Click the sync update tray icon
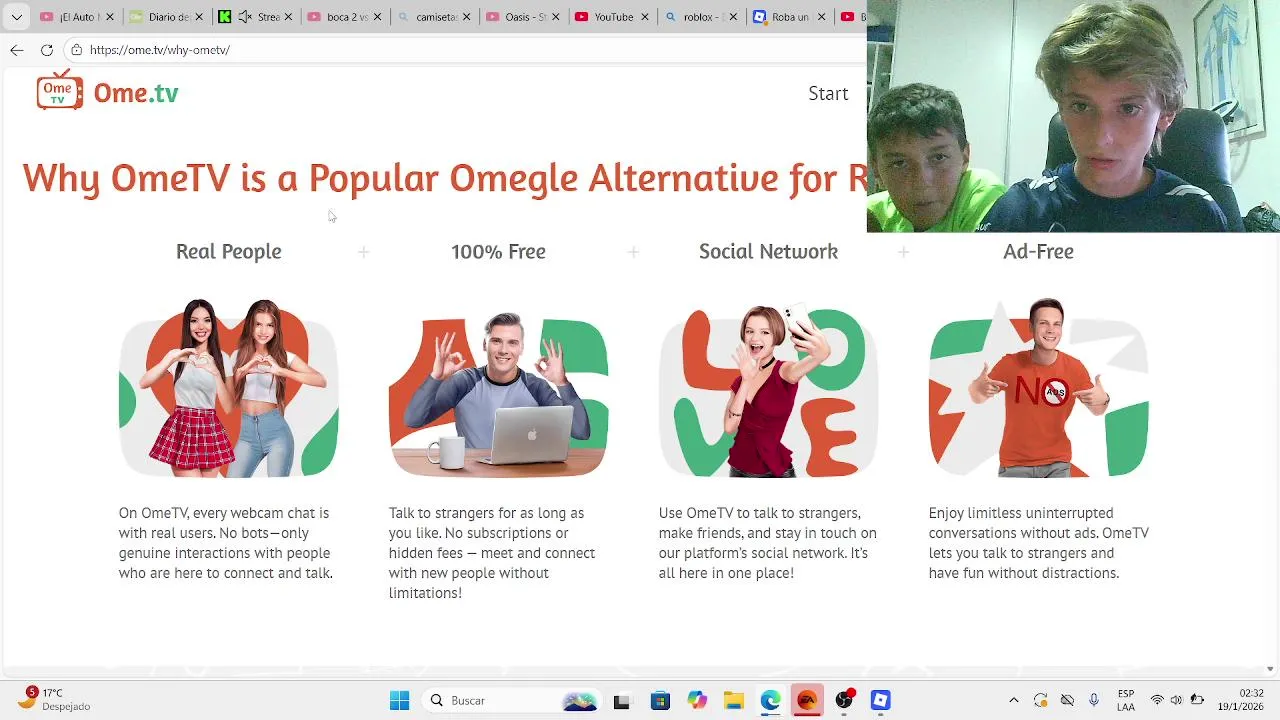Viewport: 1280px width, 720px height. [1041, 700]
